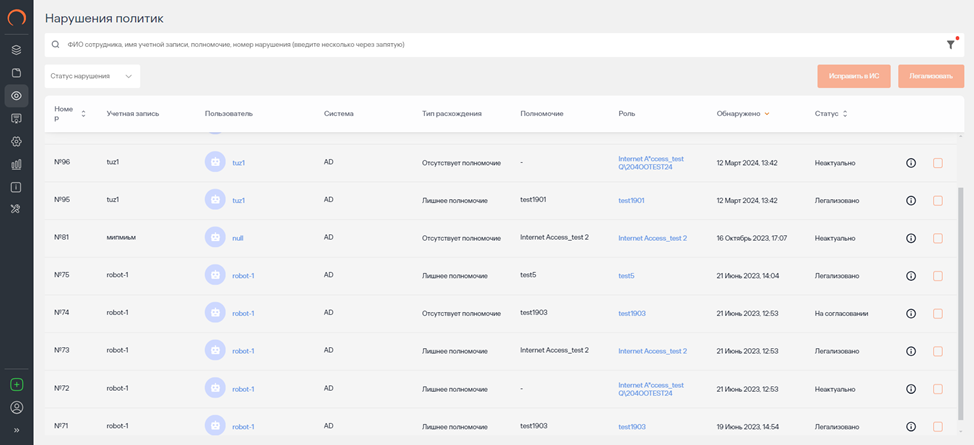The image size is (974, 445).
Task: Open role Internet Access_test 2 in row №81
Action: pyautogui.click(x=652, y=238)
